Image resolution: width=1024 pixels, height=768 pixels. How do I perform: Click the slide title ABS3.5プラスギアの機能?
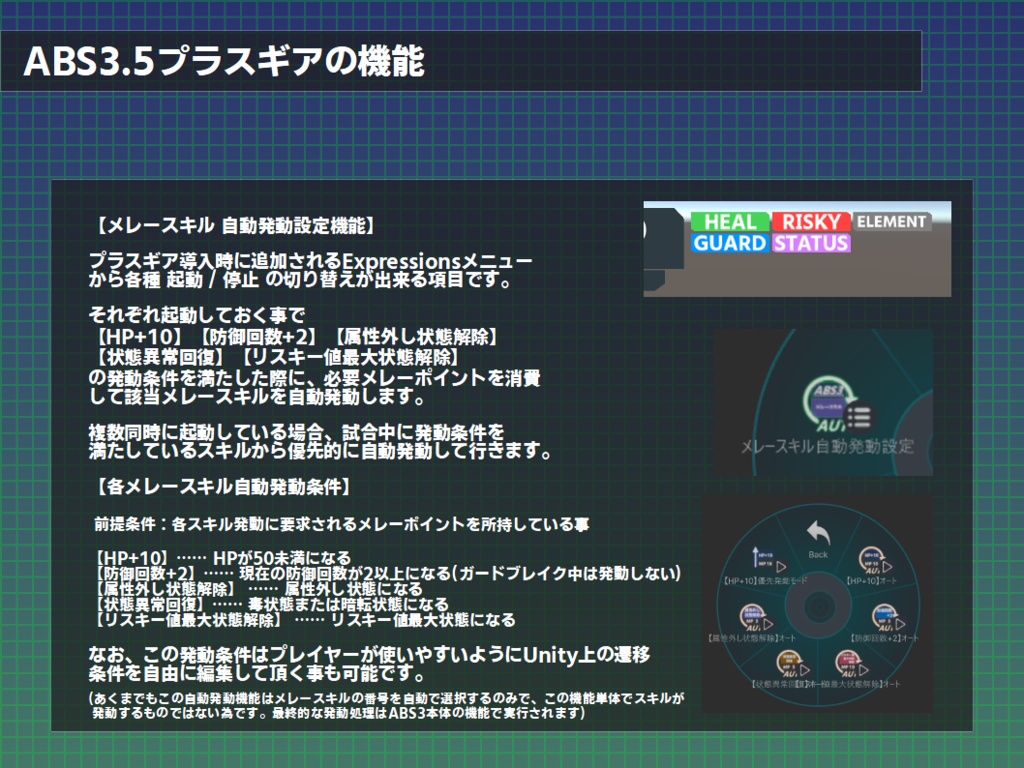[x=224, y=61]
